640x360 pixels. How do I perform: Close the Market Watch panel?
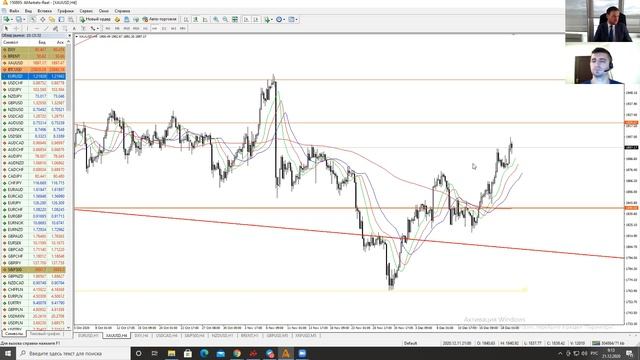pos(69,36)
